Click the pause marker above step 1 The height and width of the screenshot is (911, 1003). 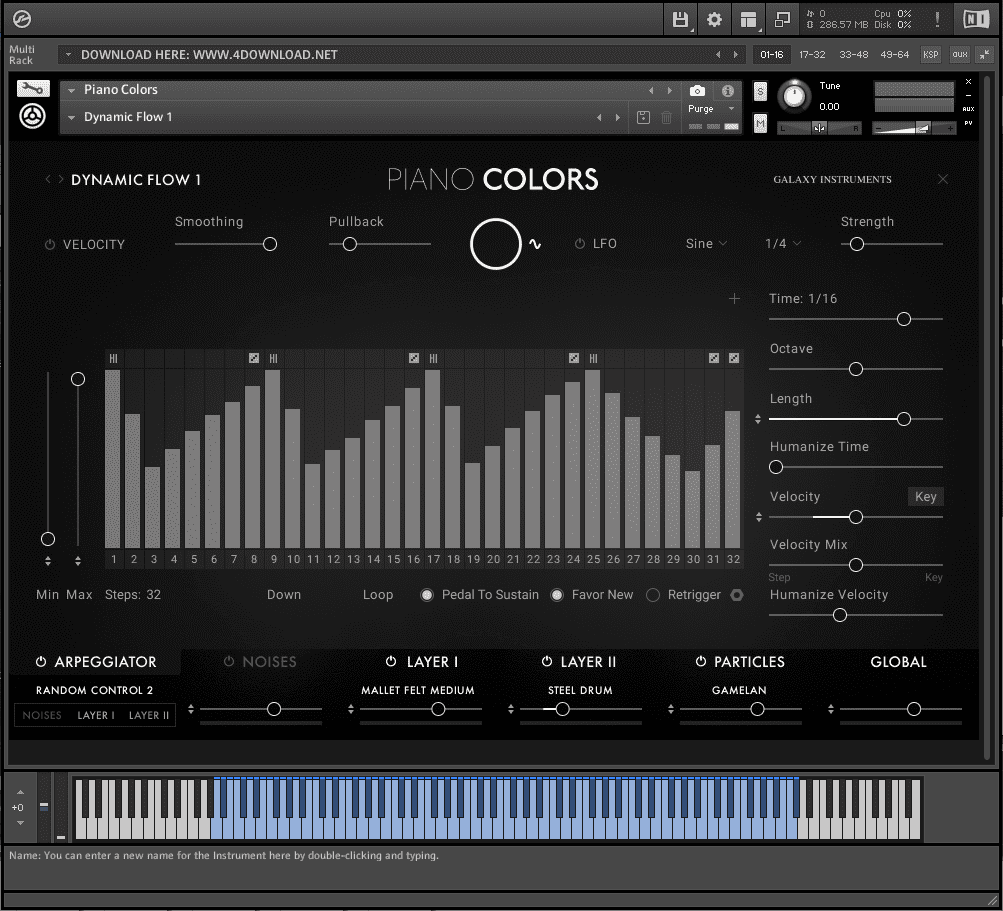pyautogui.click(x=113, y=358)
